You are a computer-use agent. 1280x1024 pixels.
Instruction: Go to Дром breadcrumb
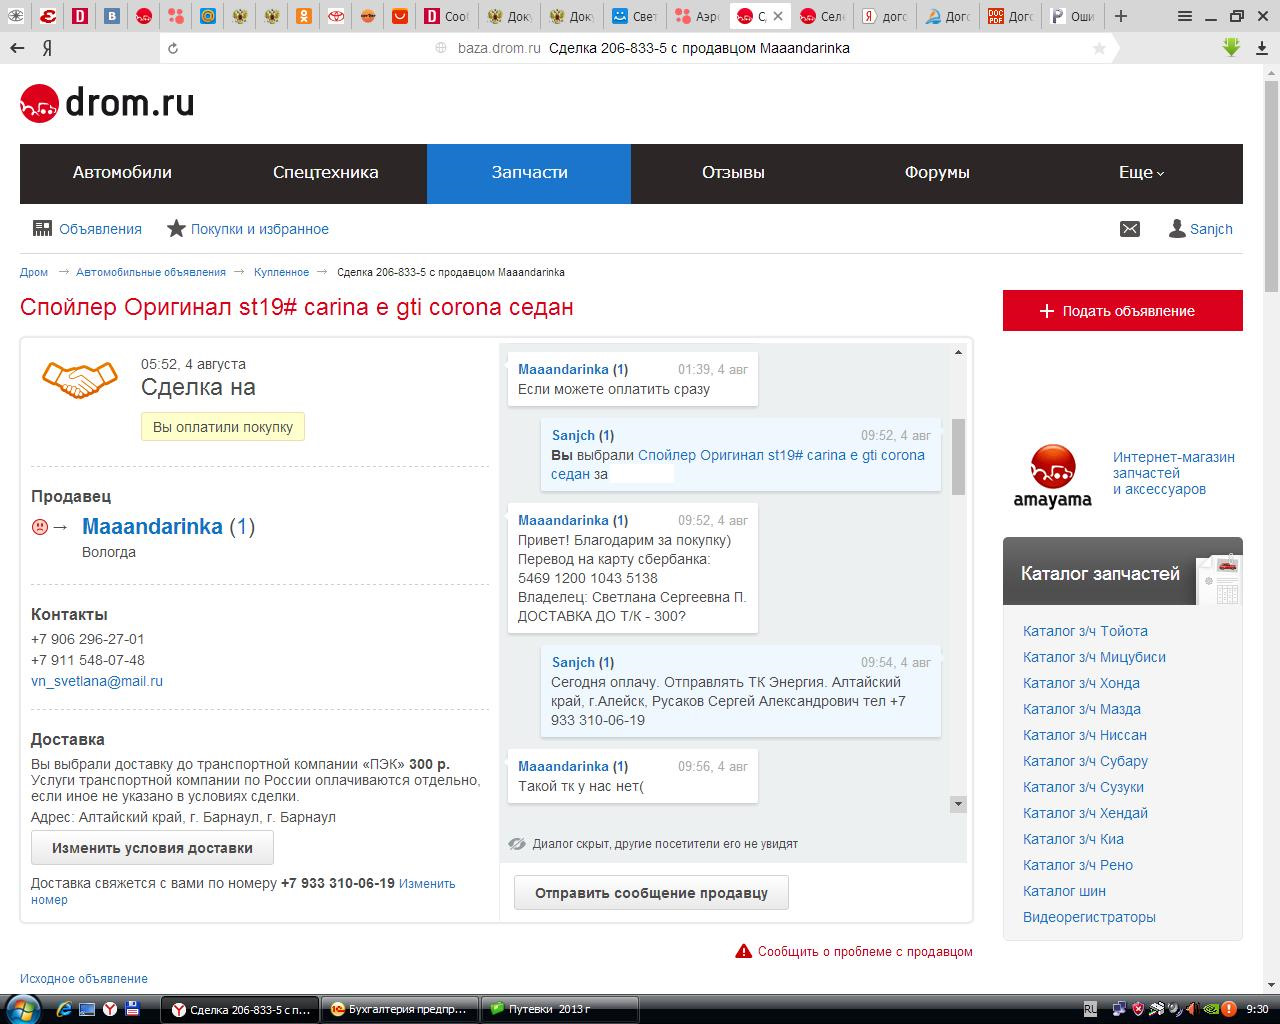34,272
